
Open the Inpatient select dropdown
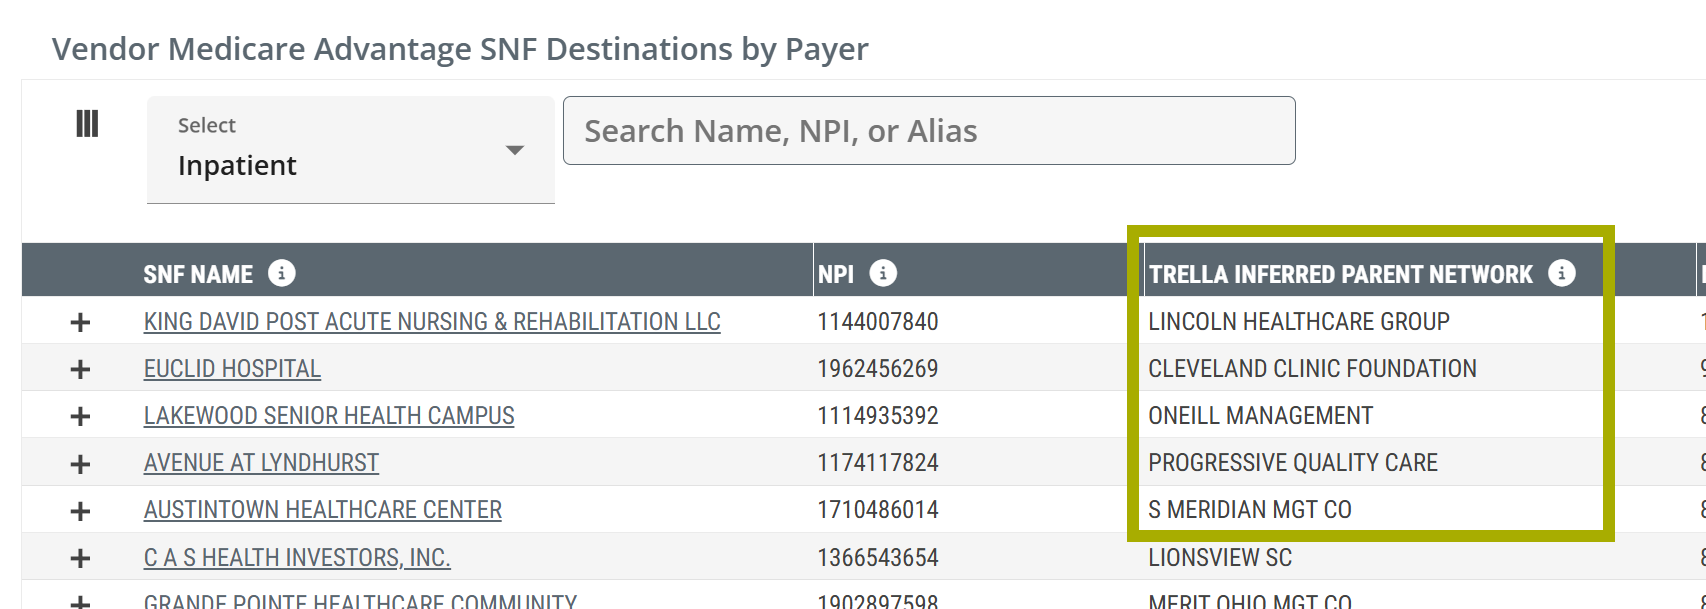[x=351, y=150]
